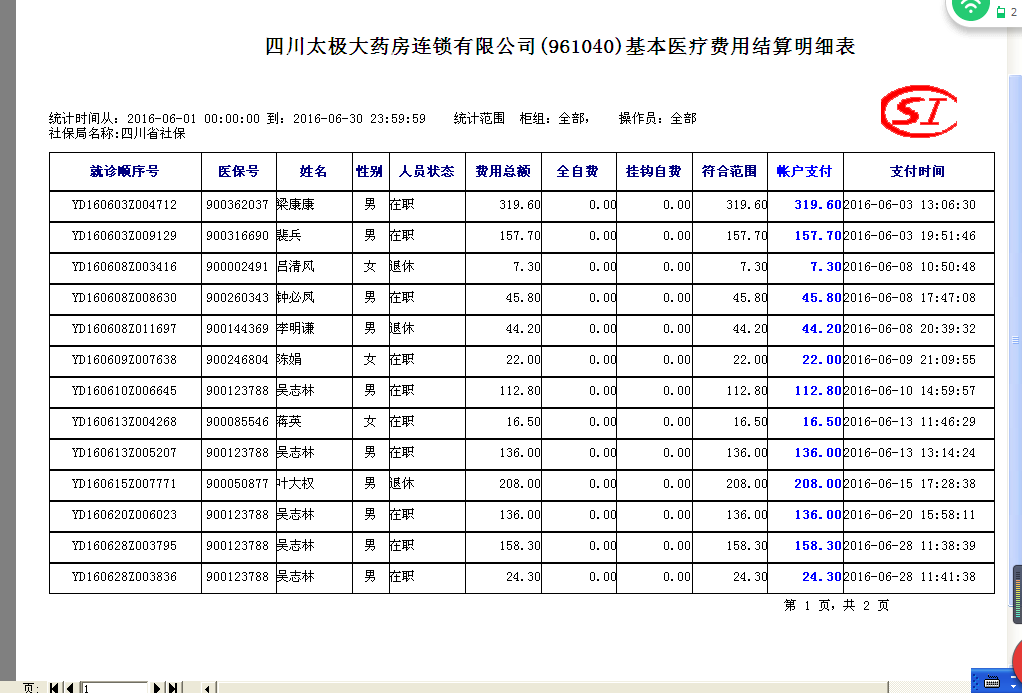Click the name 吕清凤
Viewport: 1022px width, 693px height.
pyautogui.click(x=296, y=267)
